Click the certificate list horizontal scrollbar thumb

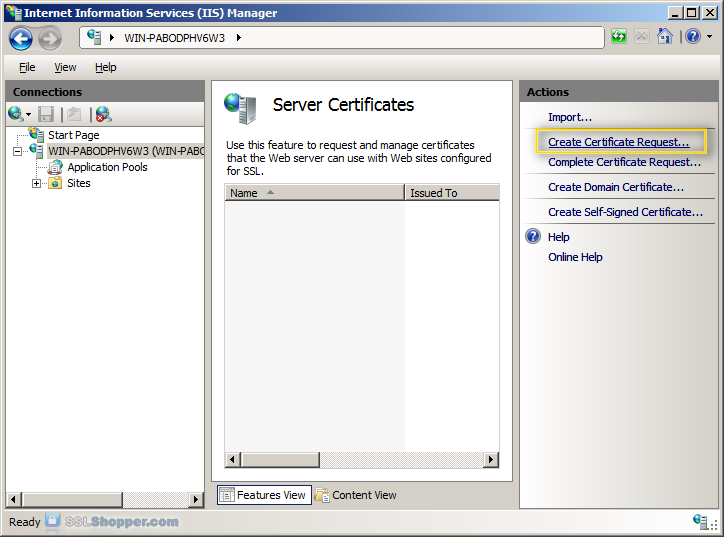click(x=280, y=459)
